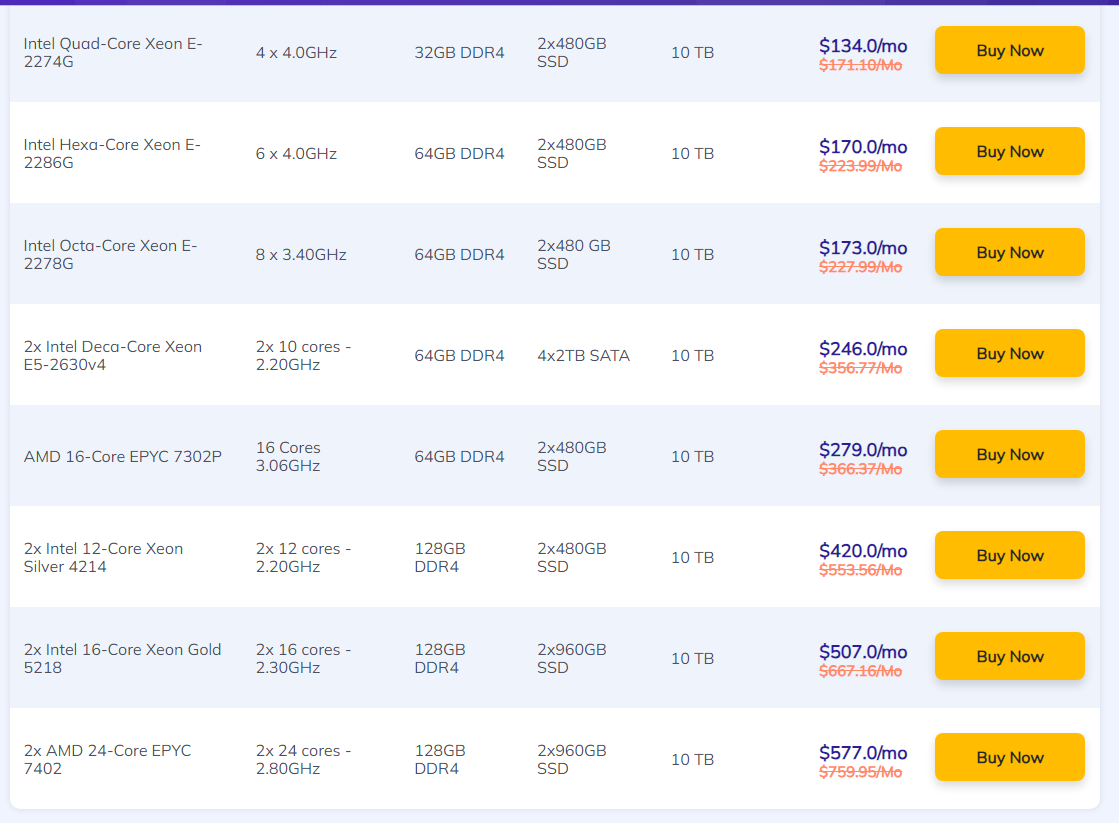Click the $246.0/mo price
Screen dimensions: 1119x823
[x=863, y=349]
